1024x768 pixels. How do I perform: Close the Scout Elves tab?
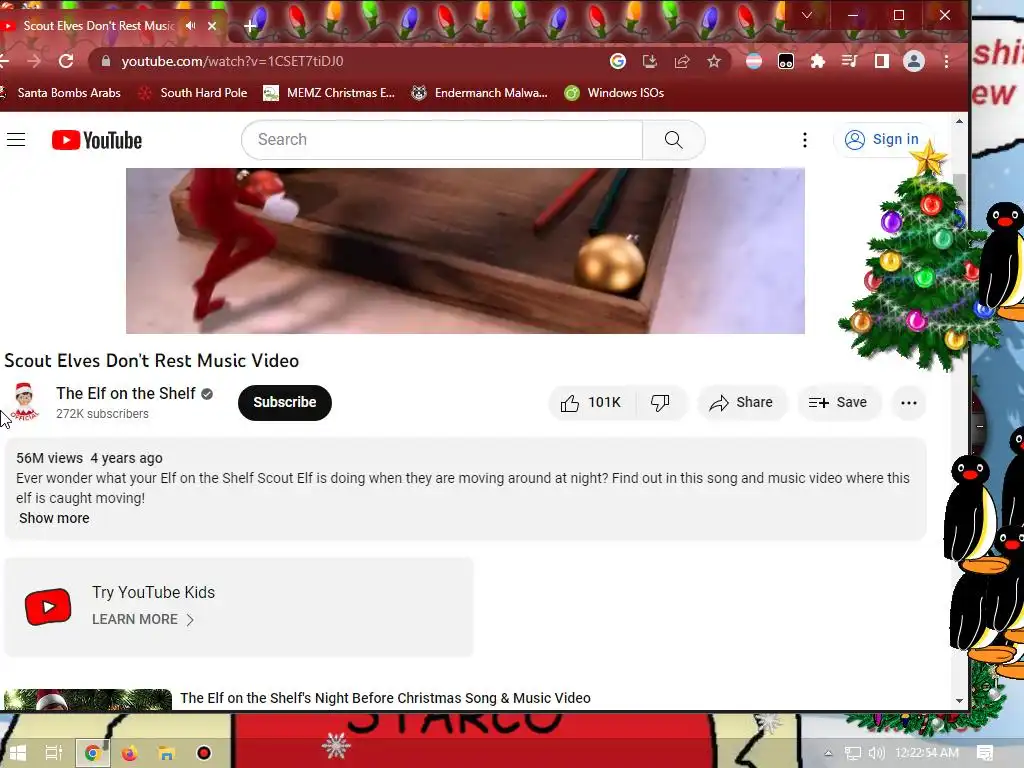212,26
